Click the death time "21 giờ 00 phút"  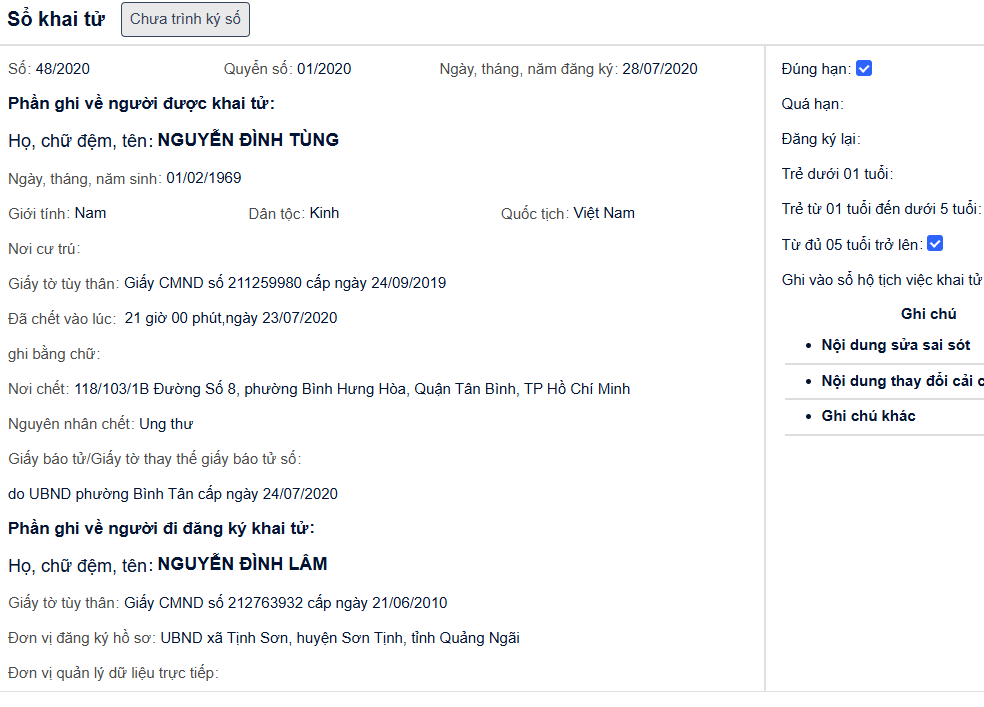172,318
